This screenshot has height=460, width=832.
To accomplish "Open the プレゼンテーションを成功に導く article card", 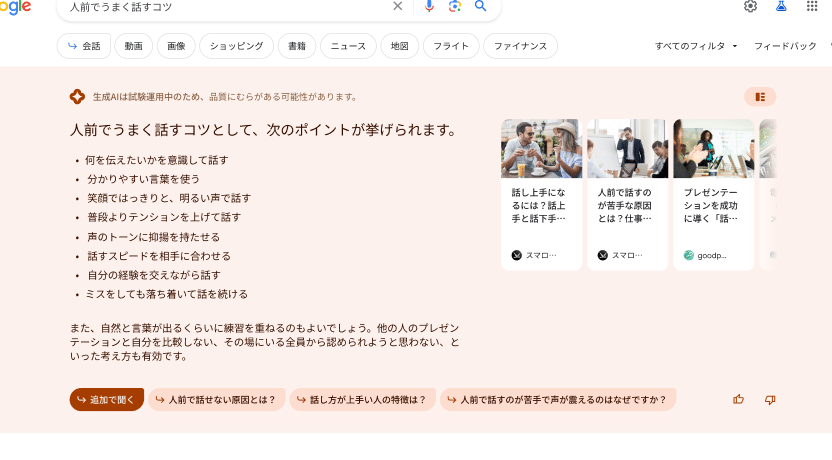I will (x=713, y=195).
